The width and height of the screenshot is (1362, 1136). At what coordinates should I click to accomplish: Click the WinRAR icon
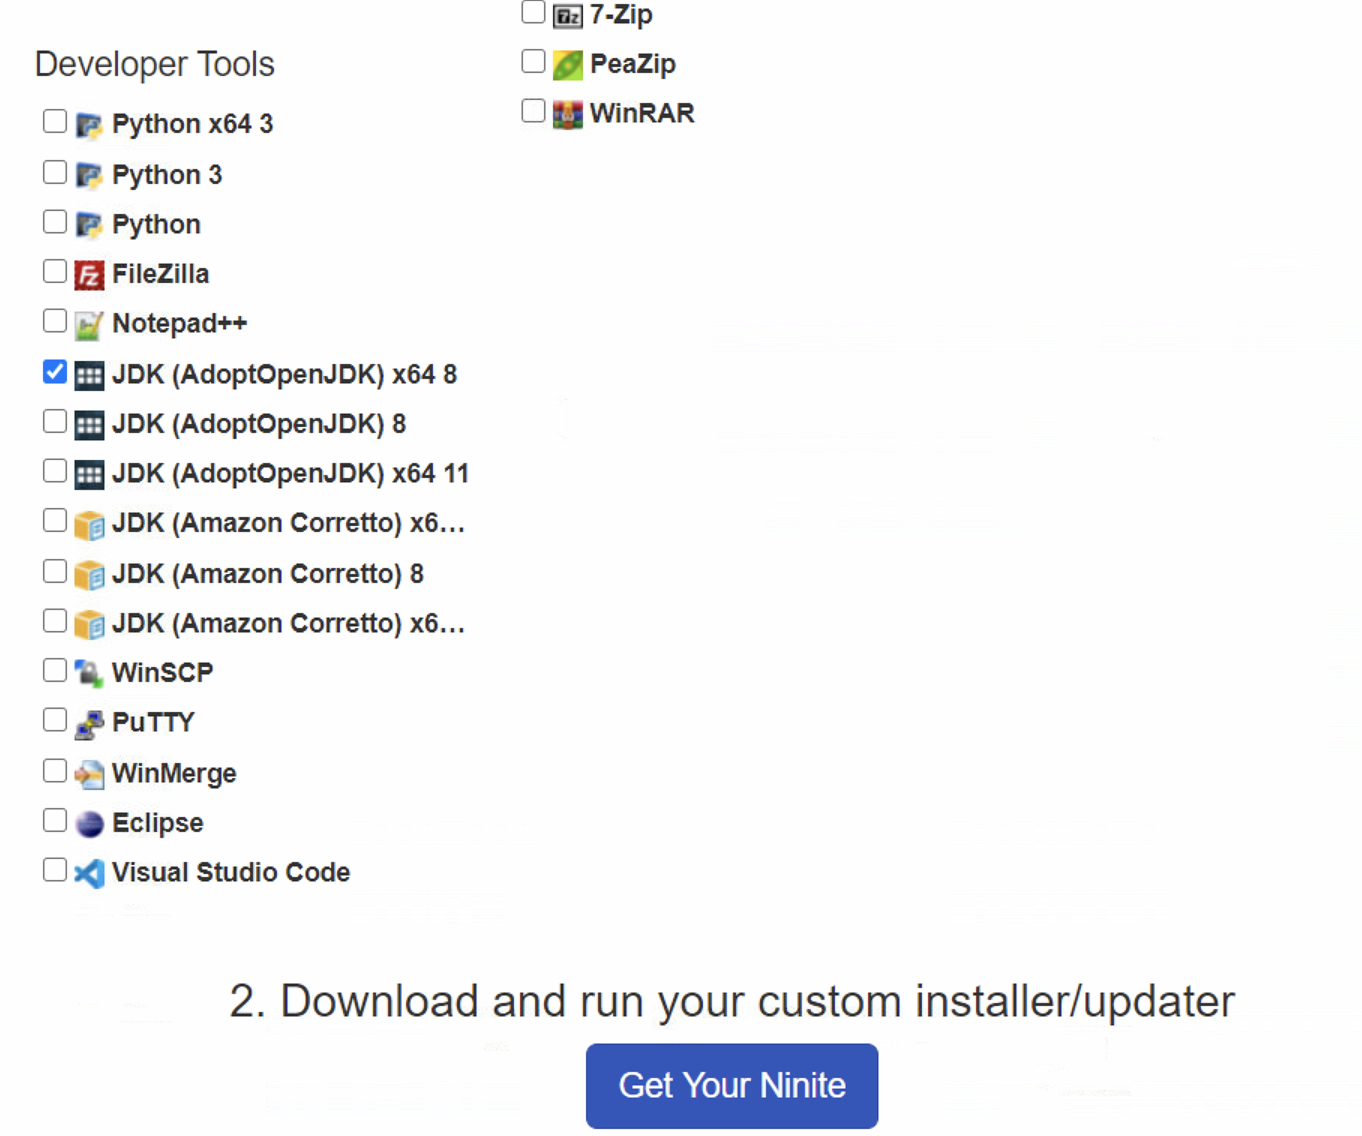pos(566,114)
